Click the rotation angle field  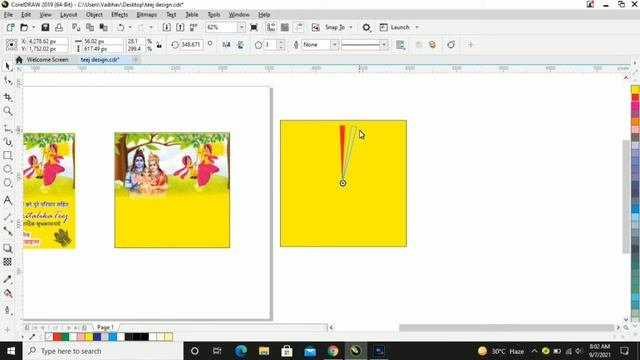pyautogui.click(x=191, y=44)
